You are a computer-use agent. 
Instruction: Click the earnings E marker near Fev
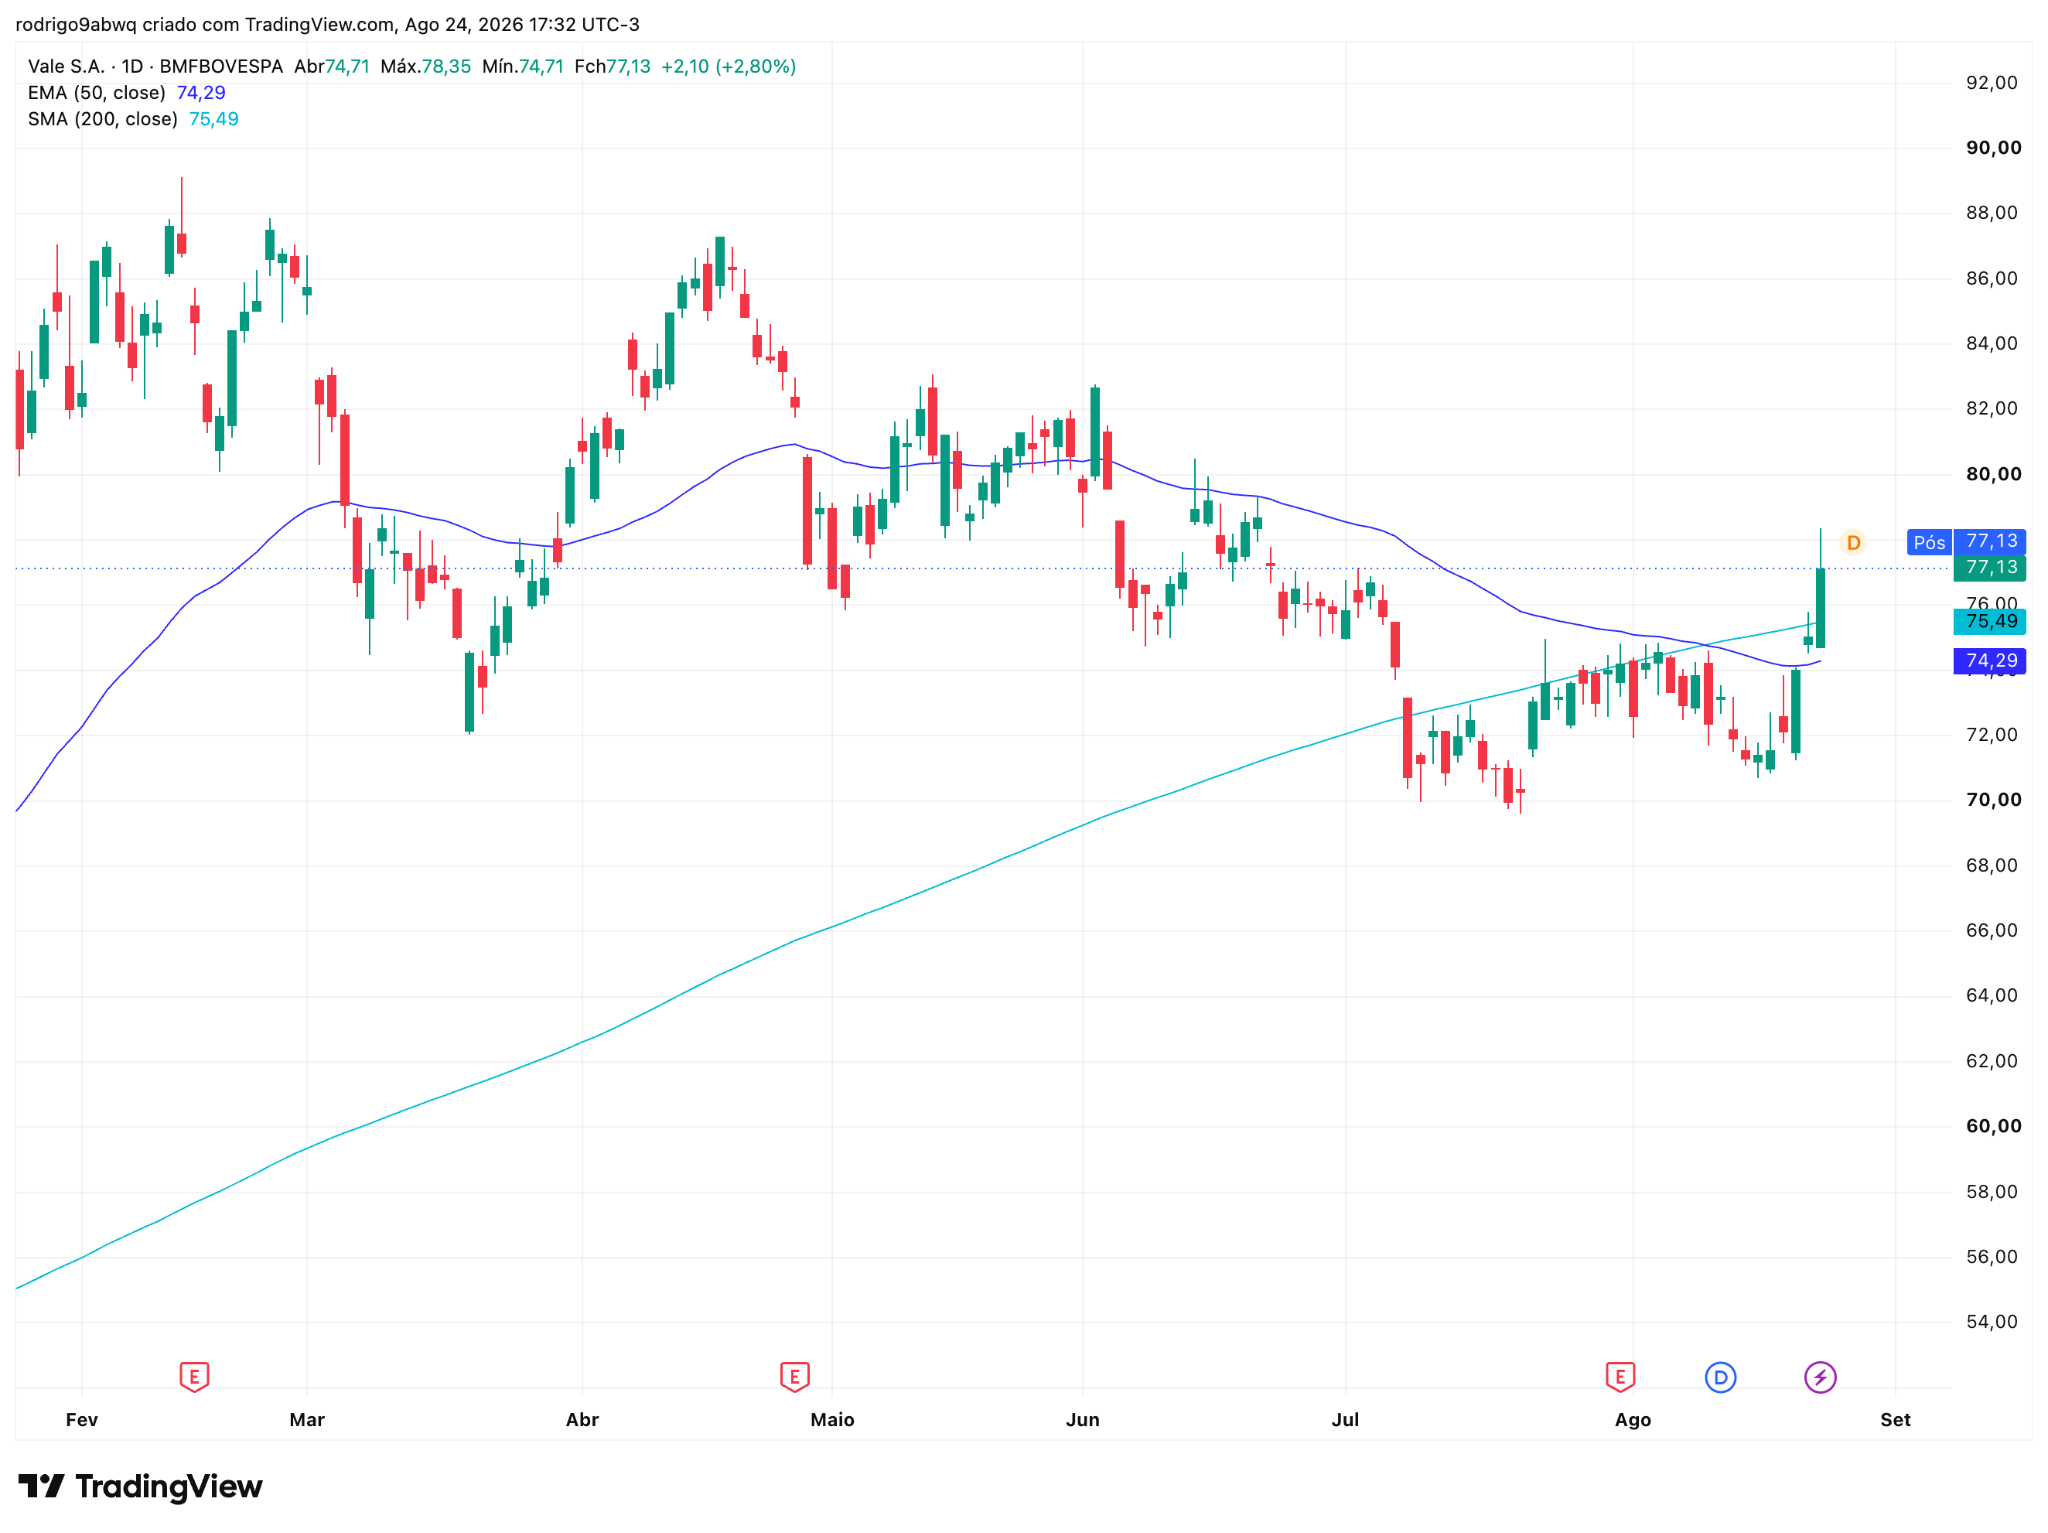coord(194,1376)
